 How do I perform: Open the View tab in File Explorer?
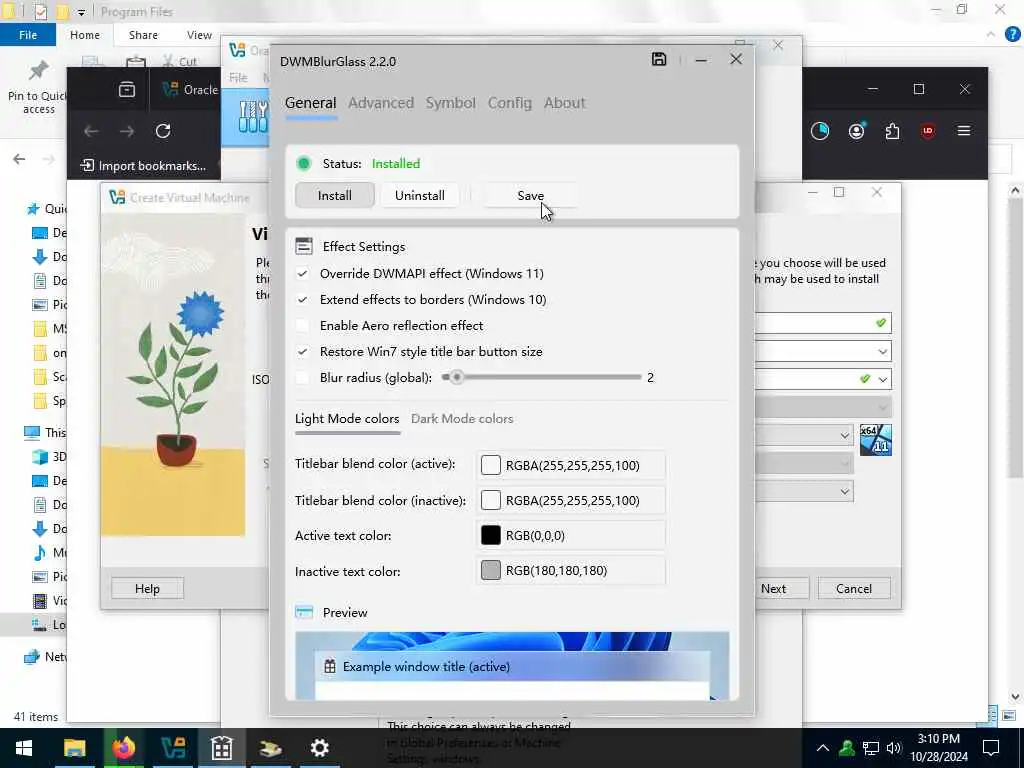pos(199,35)
